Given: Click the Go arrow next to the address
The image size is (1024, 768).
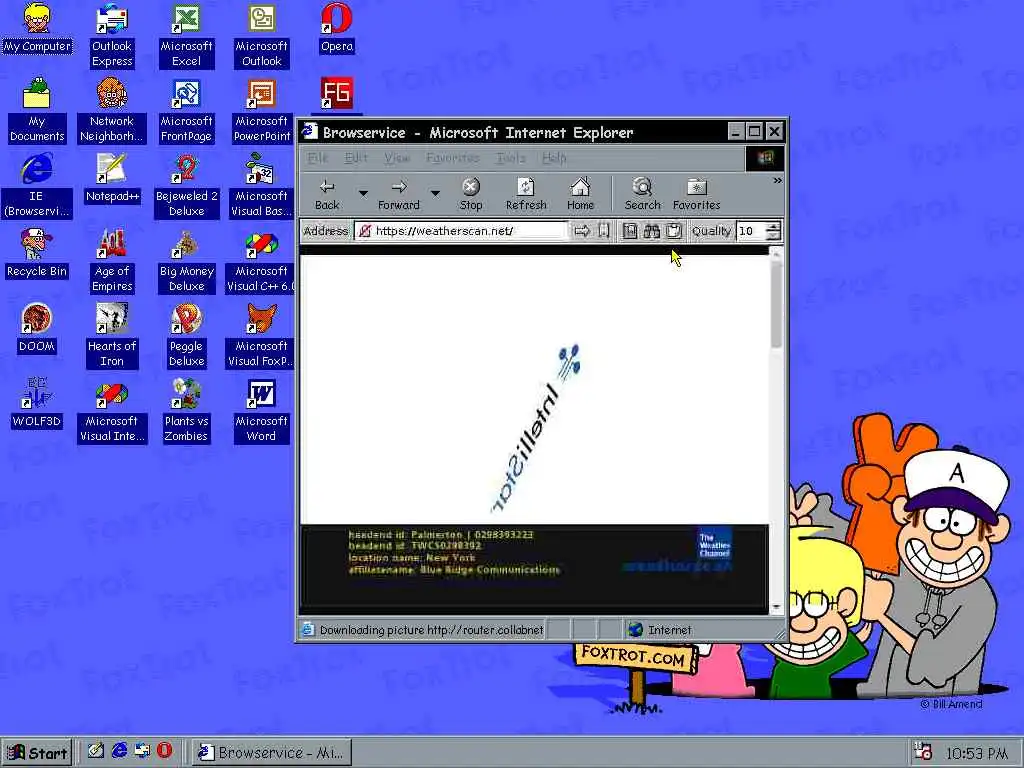Looking at the screenshot, I should point(581,231).
